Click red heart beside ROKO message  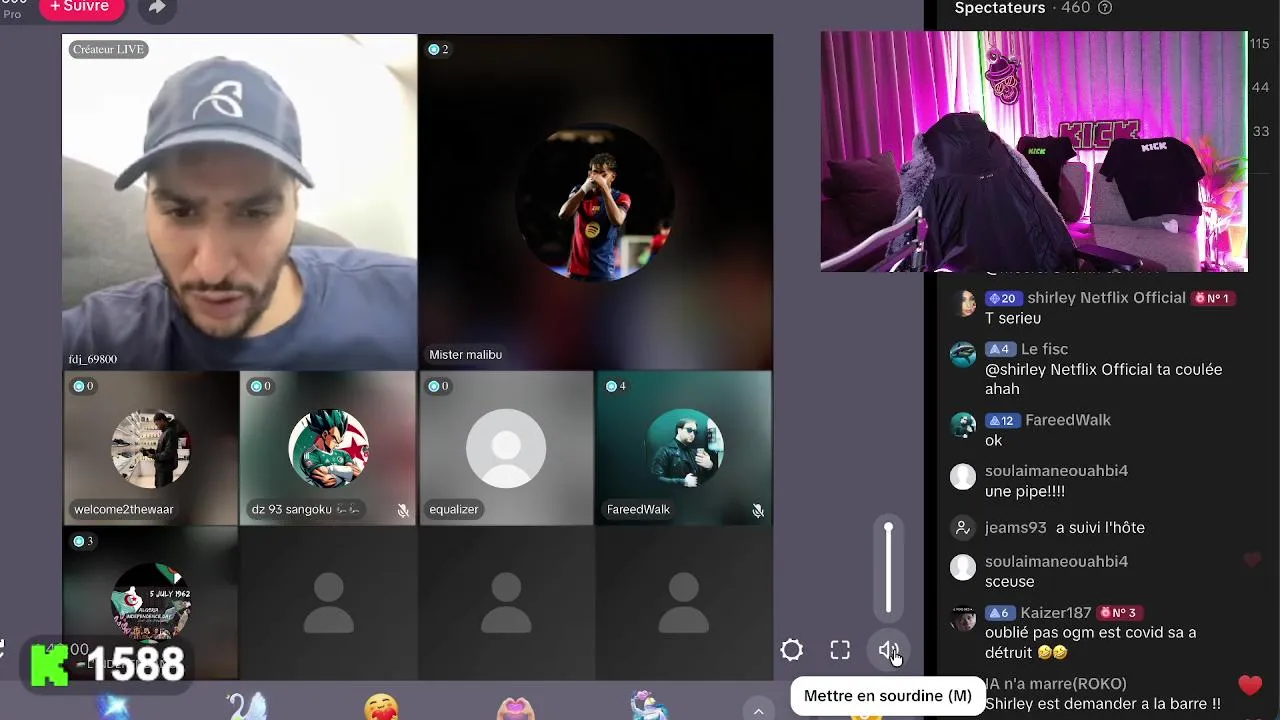pos(1250,685)
